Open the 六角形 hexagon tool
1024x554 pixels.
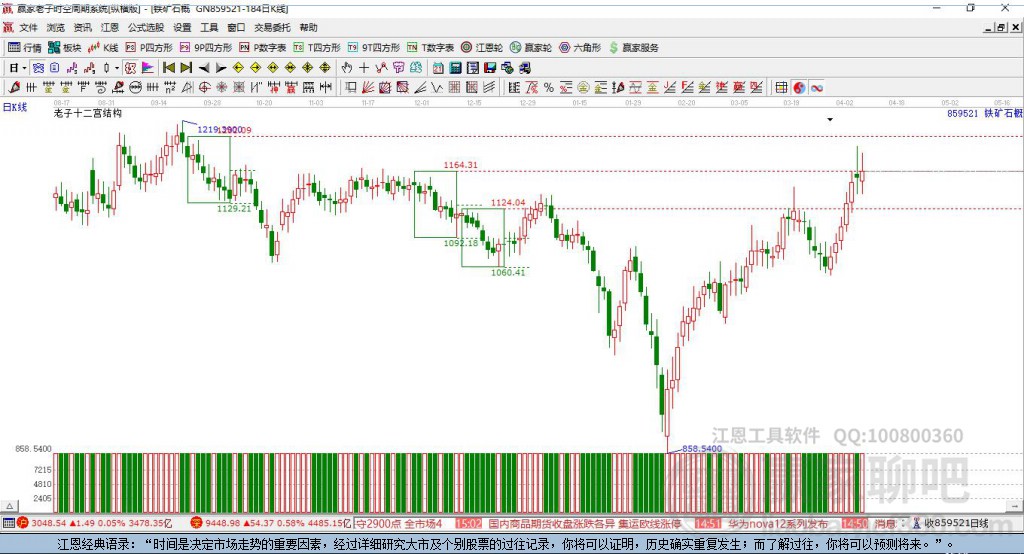pos(578,47)
